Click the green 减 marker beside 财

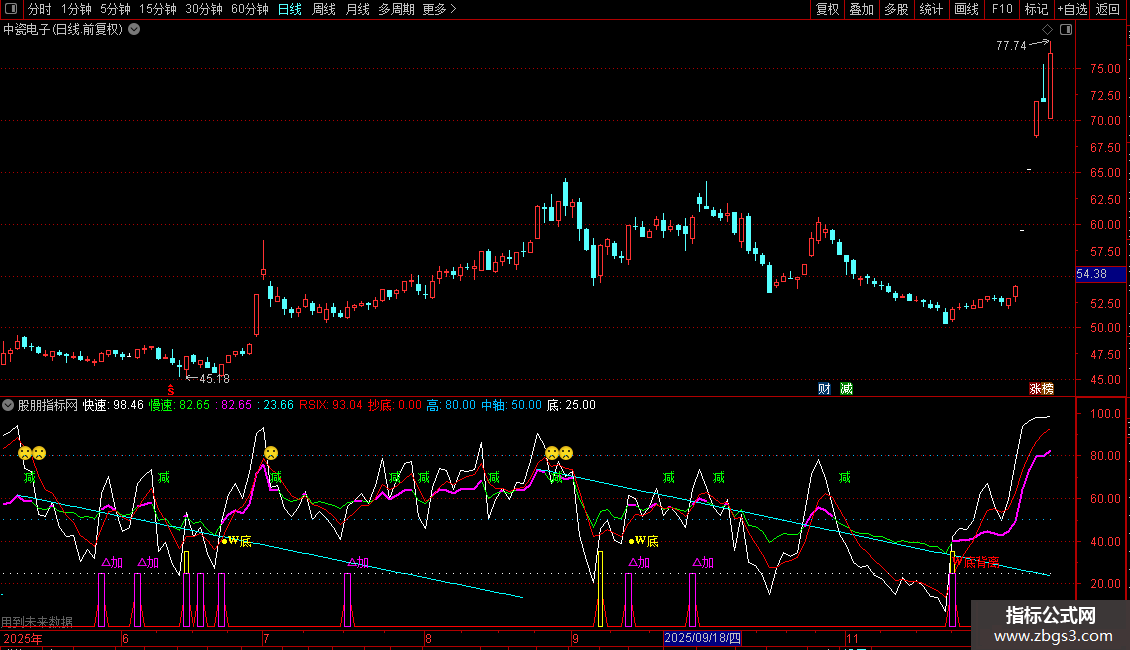click(x=847, y=388)
